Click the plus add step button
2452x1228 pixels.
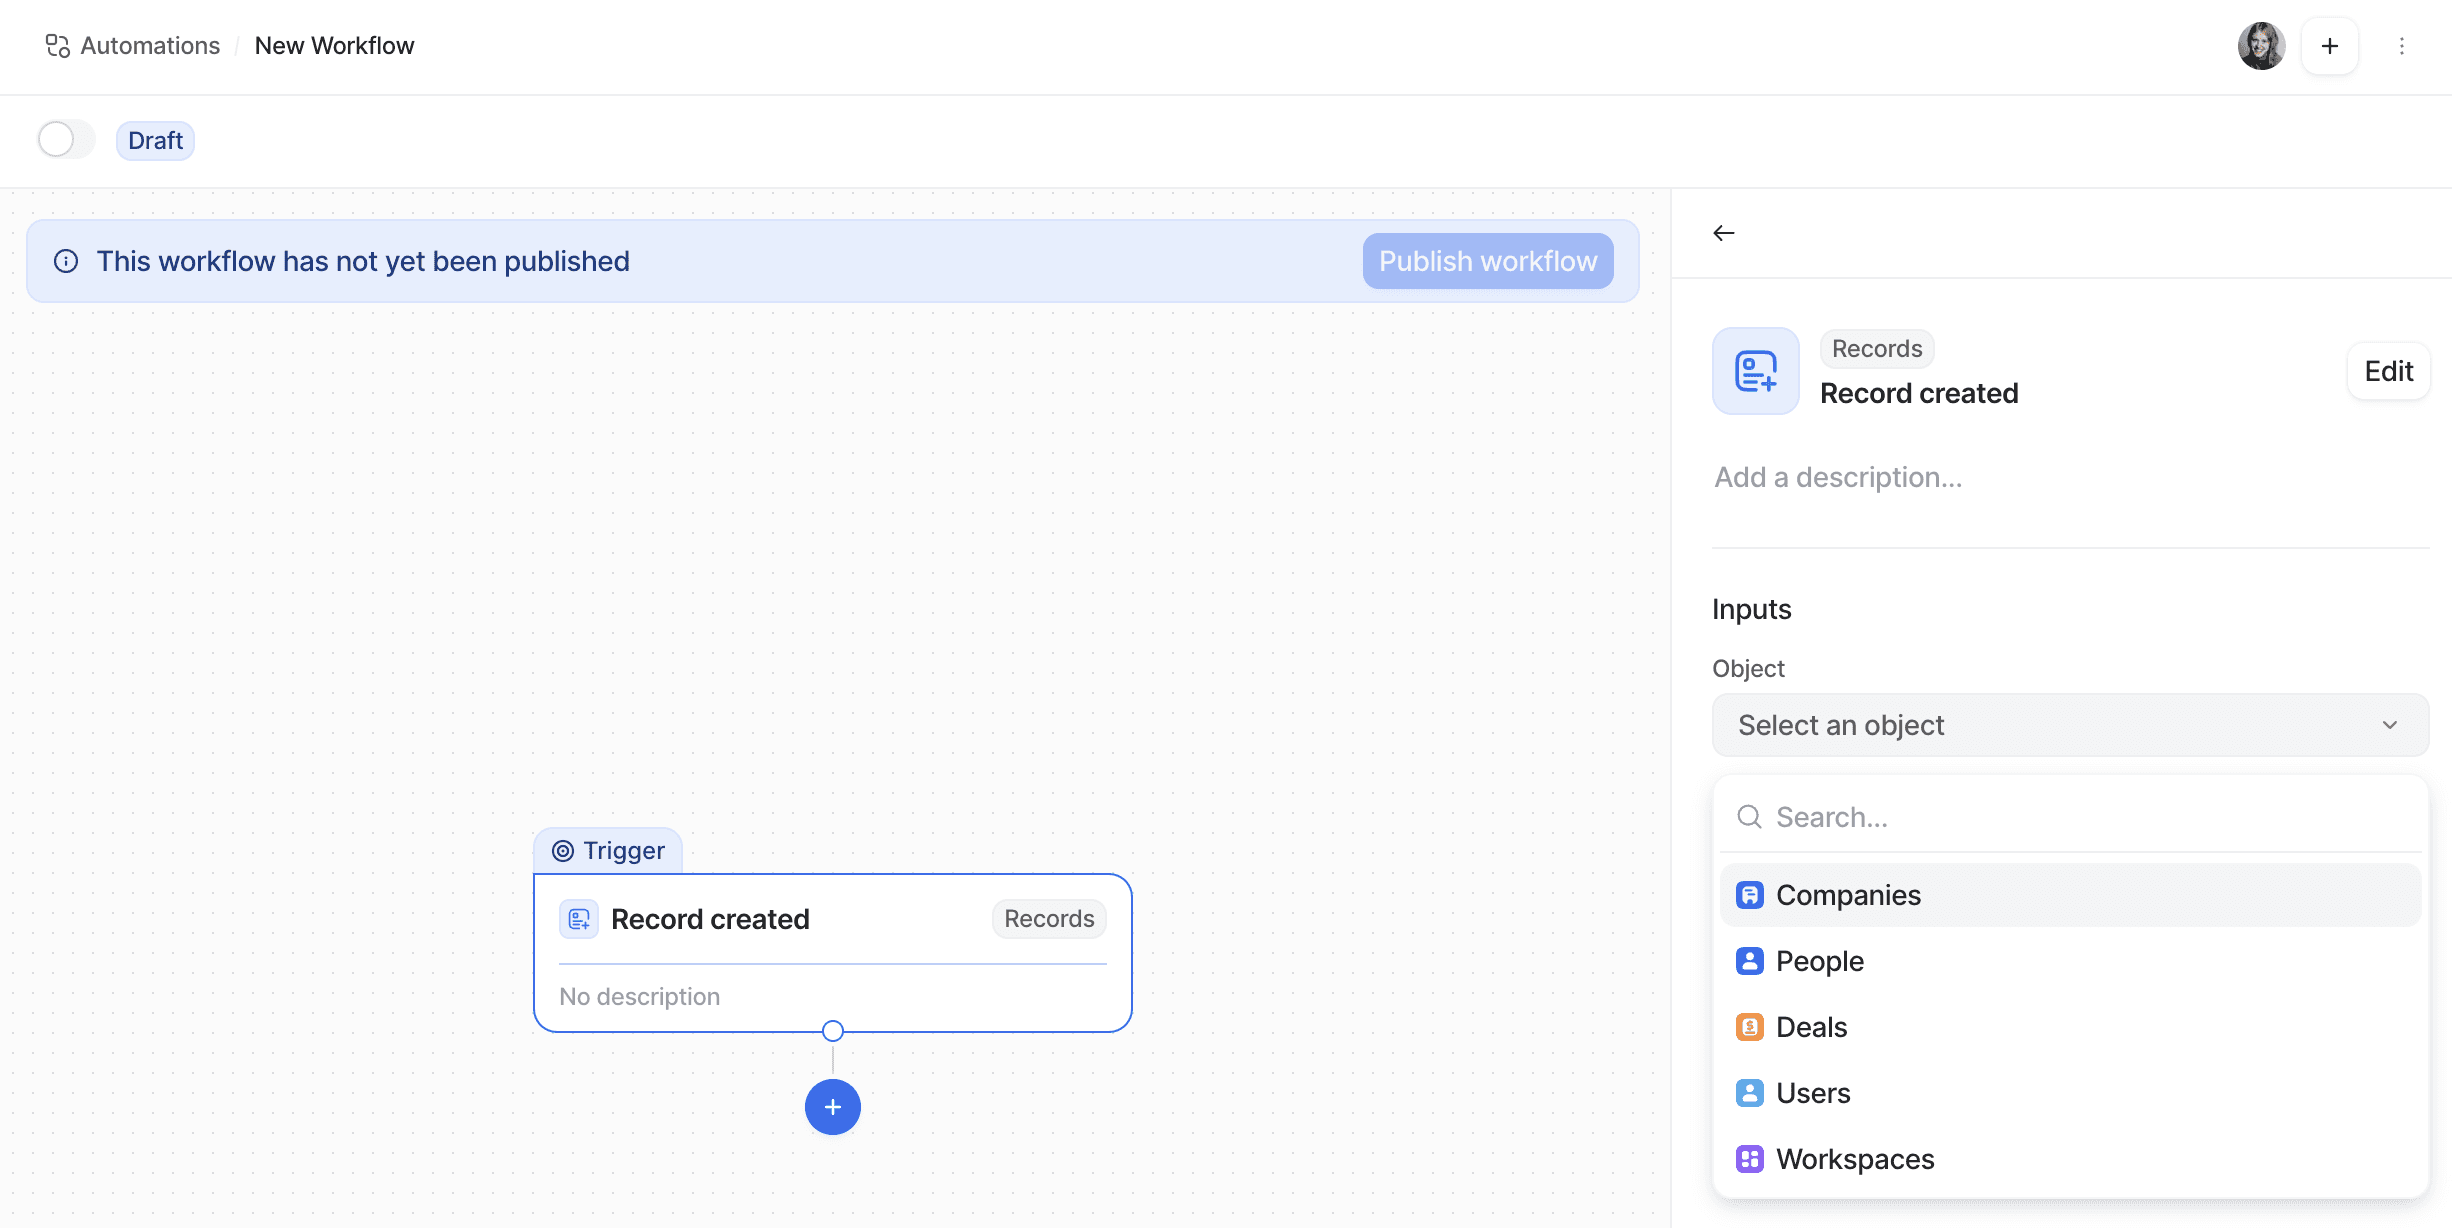click(833, 1106)
